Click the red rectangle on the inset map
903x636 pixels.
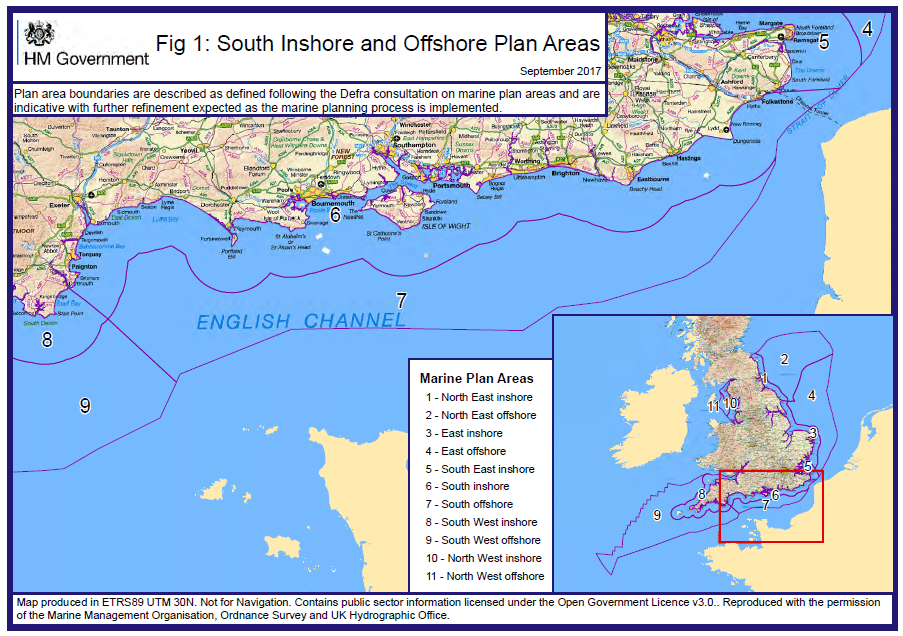coord(771,506)
